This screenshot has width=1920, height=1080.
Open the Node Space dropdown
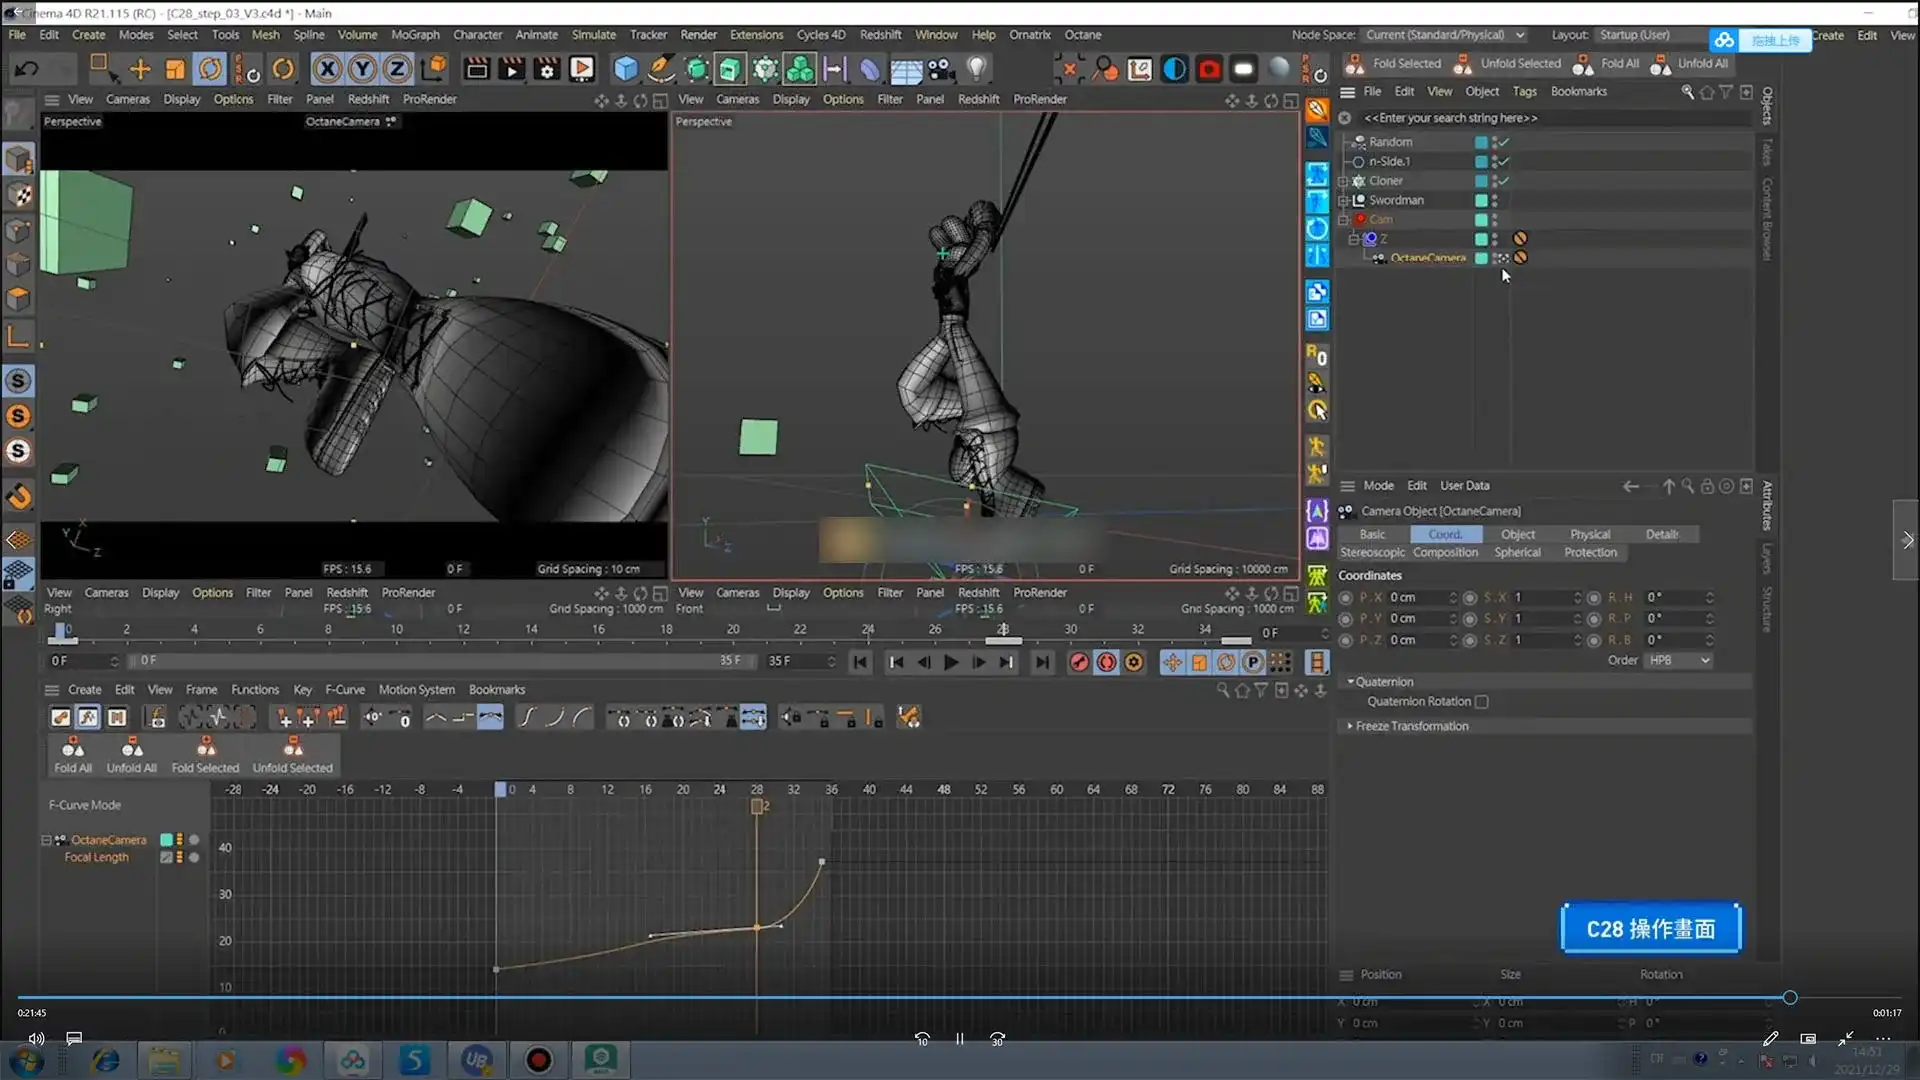(x=1444, y=34)
